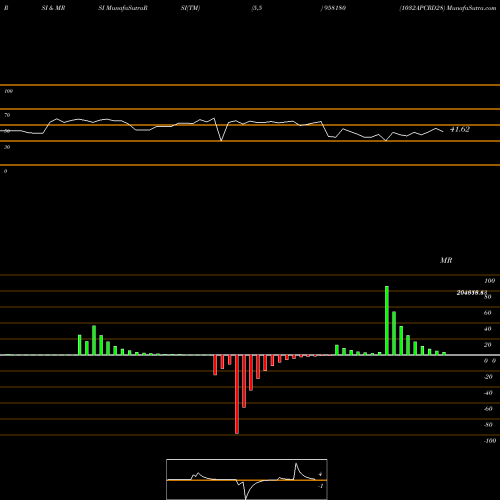Viewport: 500px width, 500px height.
Task: Click the -20 label on MR axis
Action: click(488, 377)
